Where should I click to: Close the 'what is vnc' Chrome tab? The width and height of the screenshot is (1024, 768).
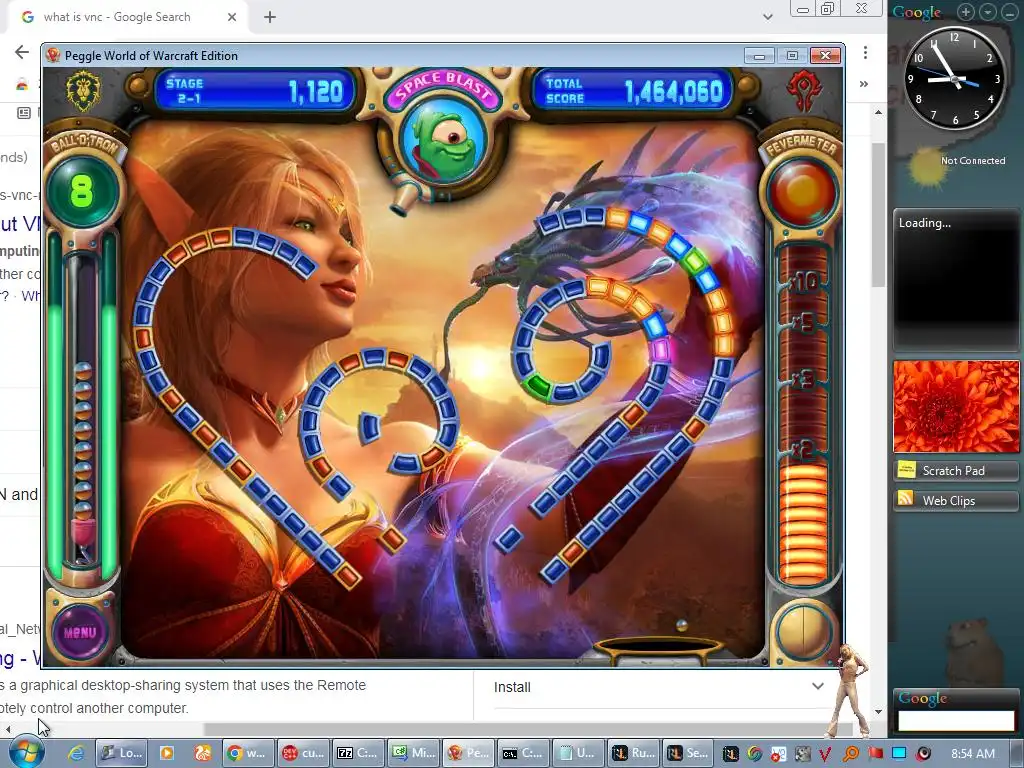[232, 17]
